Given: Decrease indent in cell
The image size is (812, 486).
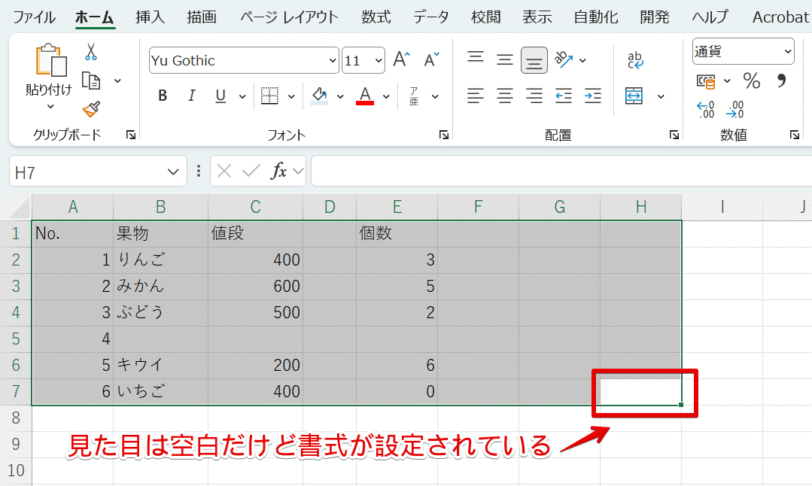Looking at the screenshot, I should tap(563, 96).
